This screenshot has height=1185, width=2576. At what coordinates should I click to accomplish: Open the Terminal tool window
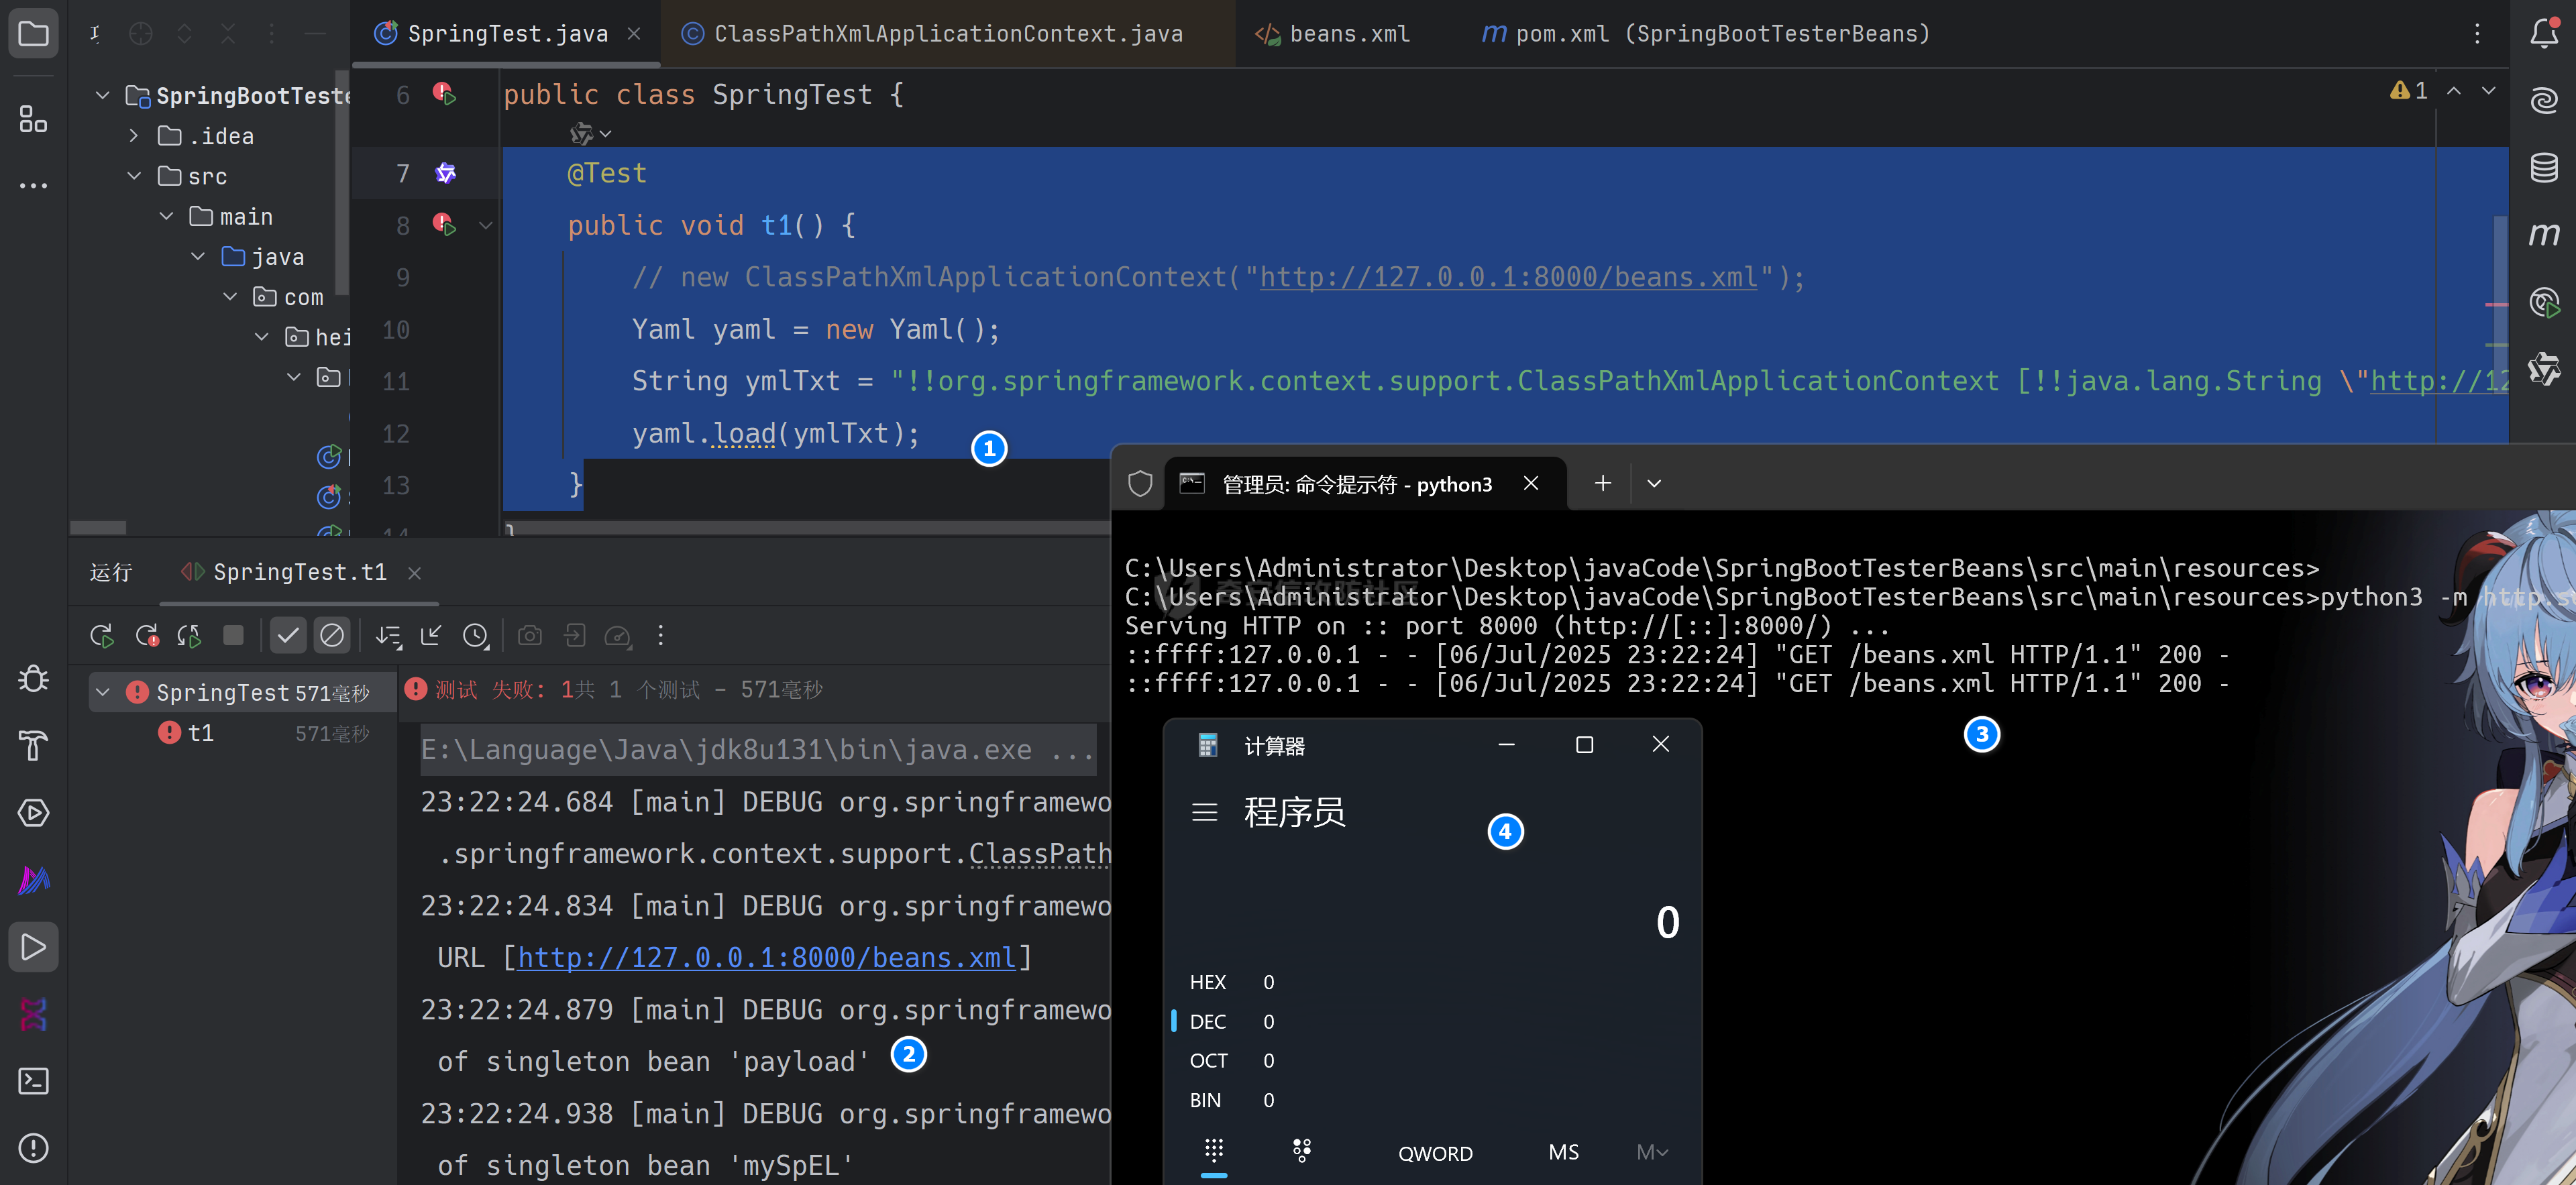[33, 1081]
